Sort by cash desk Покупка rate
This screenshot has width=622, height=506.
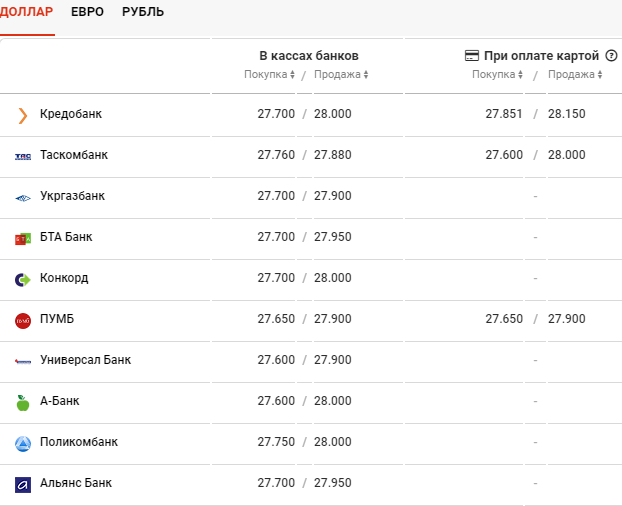click(270, 75)
